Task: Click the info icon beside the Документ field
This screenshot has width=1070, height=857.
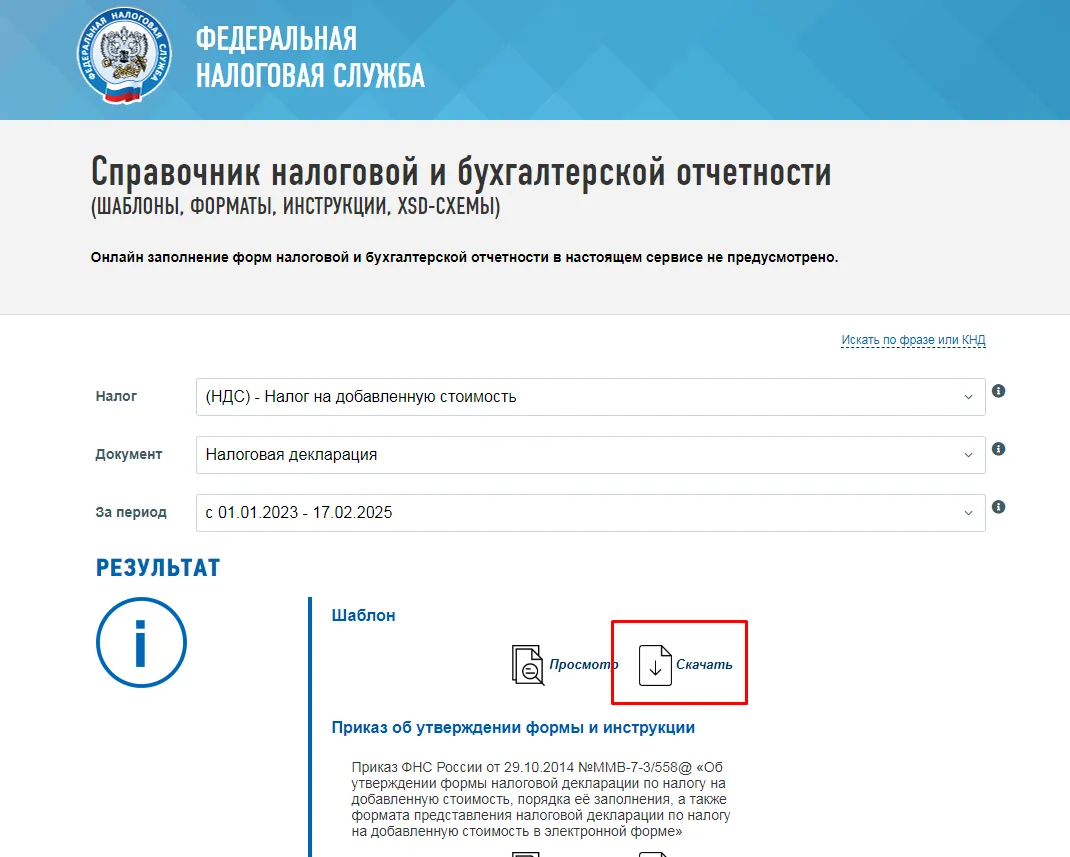Action: [x=998, y=449]
